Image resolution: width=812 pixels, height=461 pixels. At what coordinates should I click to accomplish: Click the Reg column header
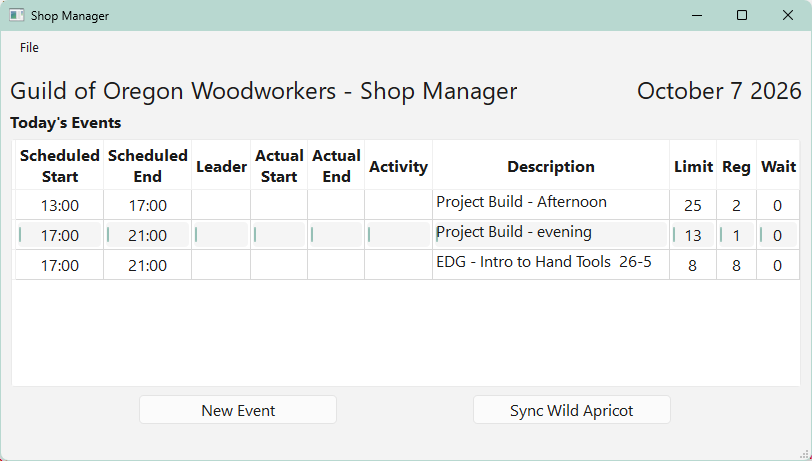click(736, 166)
